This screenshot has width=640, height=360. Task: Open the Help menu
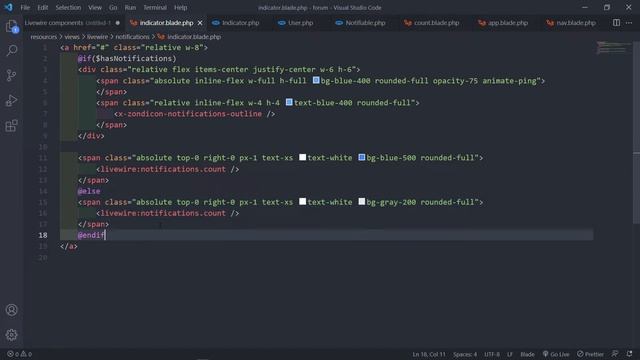[180, 7]
